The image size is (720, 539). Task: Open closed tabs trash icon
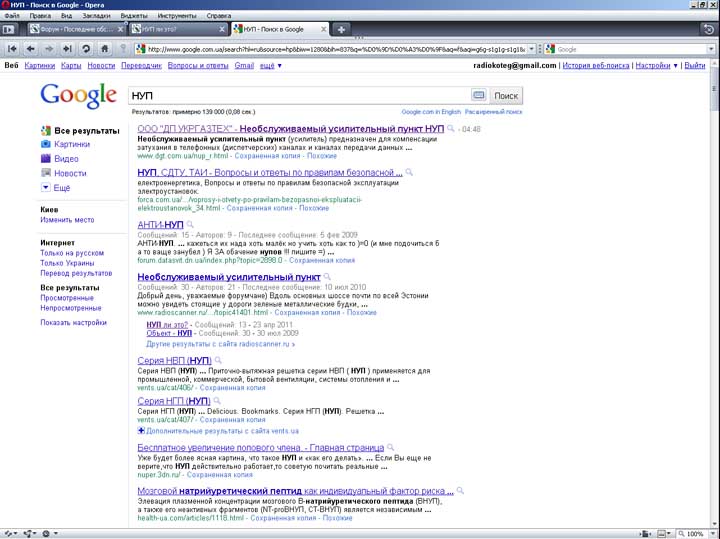pyautogui.click(x=709, y=29)
